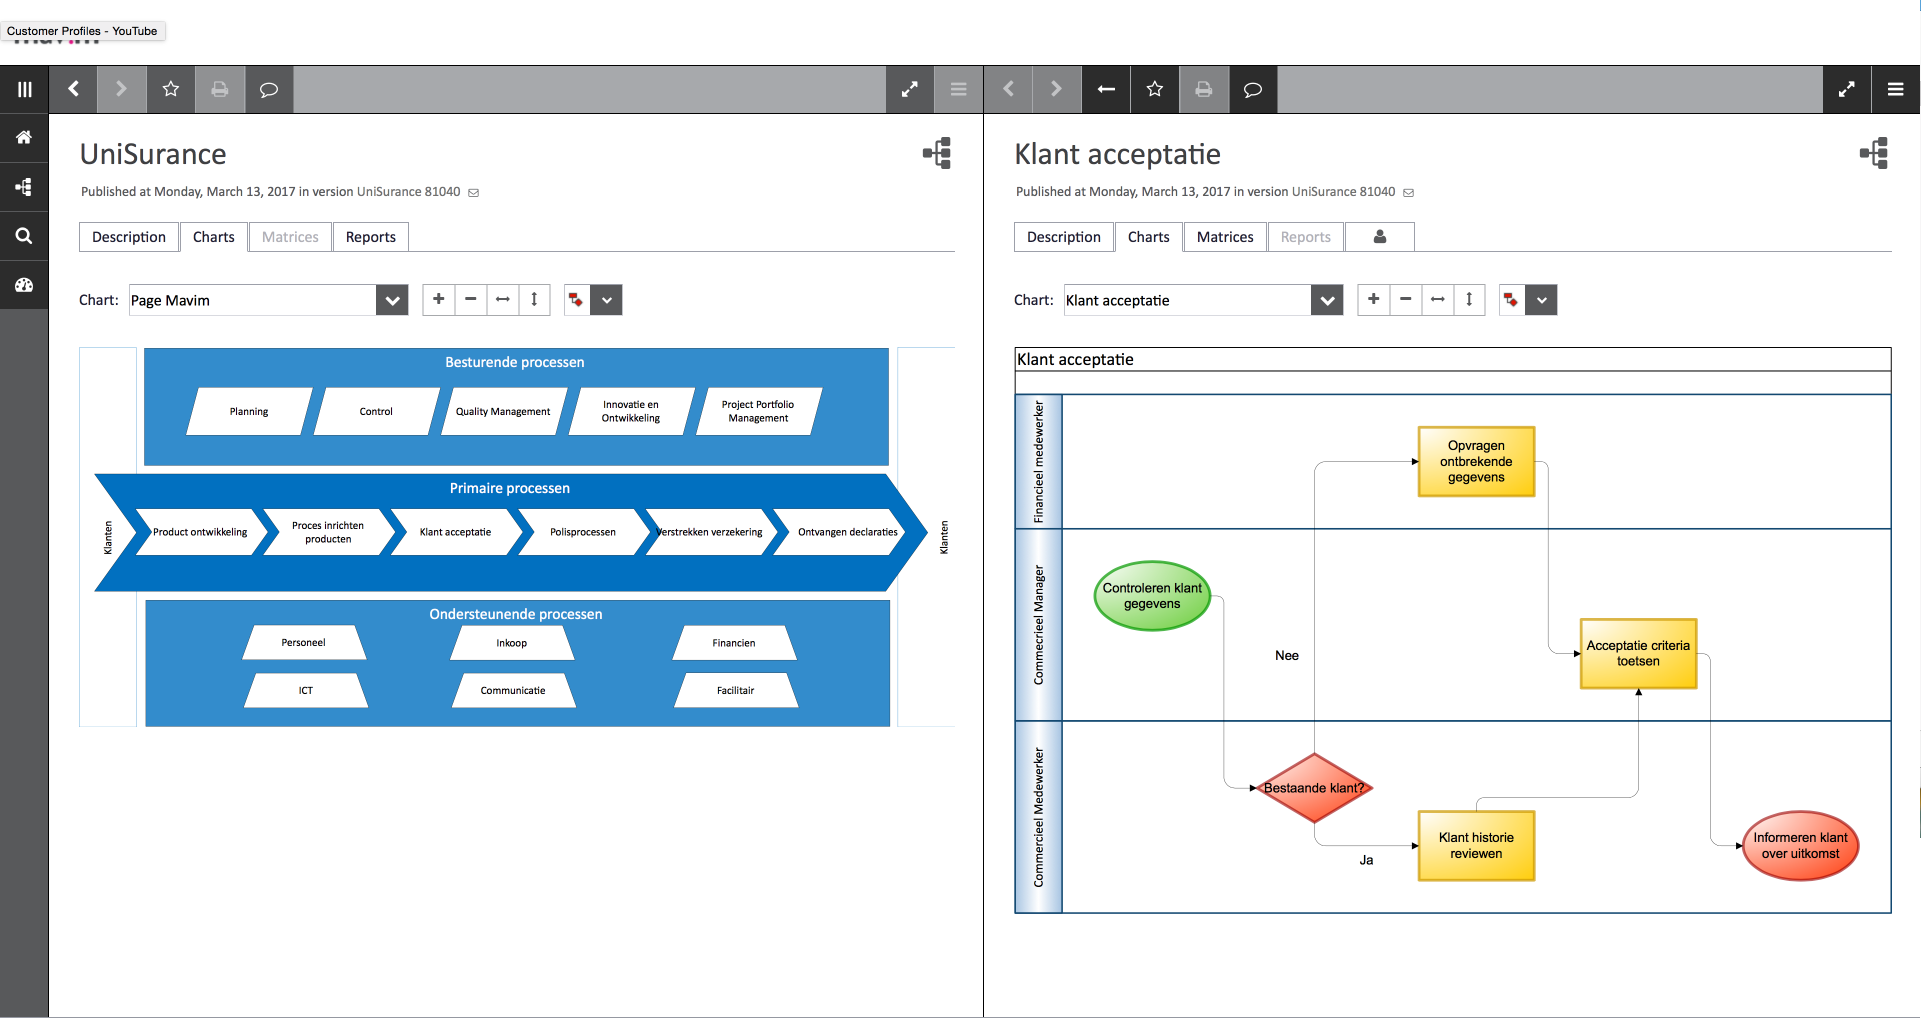
Task: Zoom out on the Page Mavim chart
Action: click(x=471, y=300)
